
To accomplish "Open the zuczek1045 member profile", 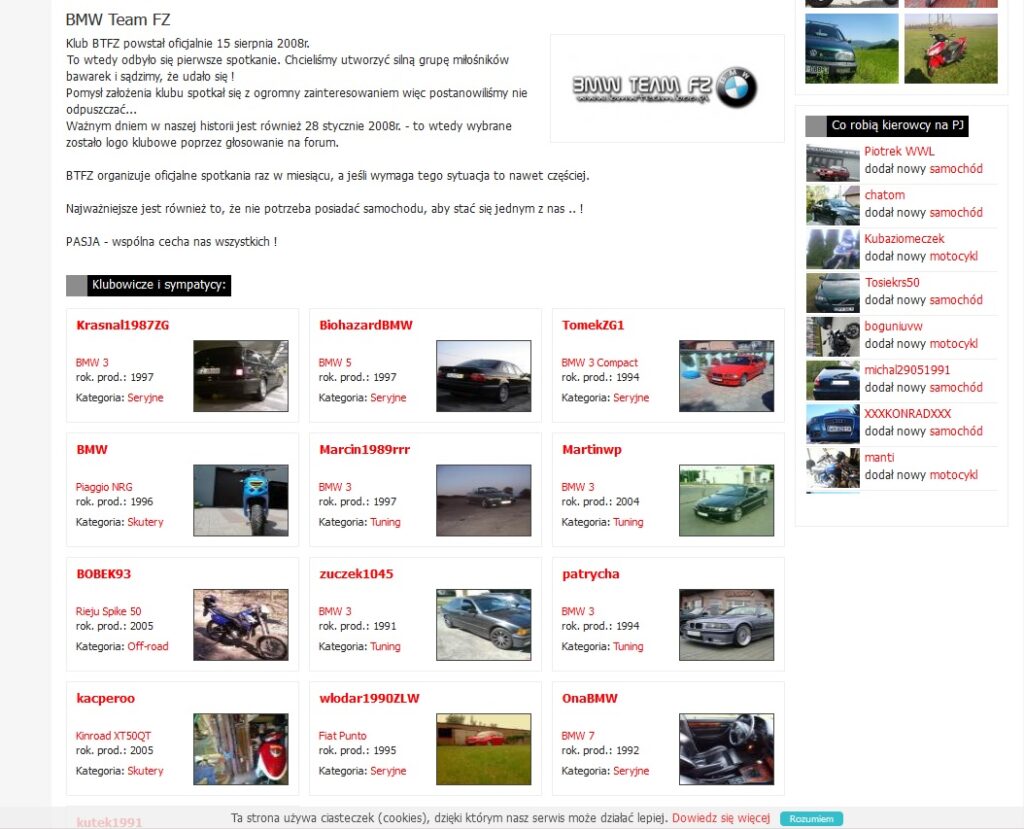I will (356, 574).
